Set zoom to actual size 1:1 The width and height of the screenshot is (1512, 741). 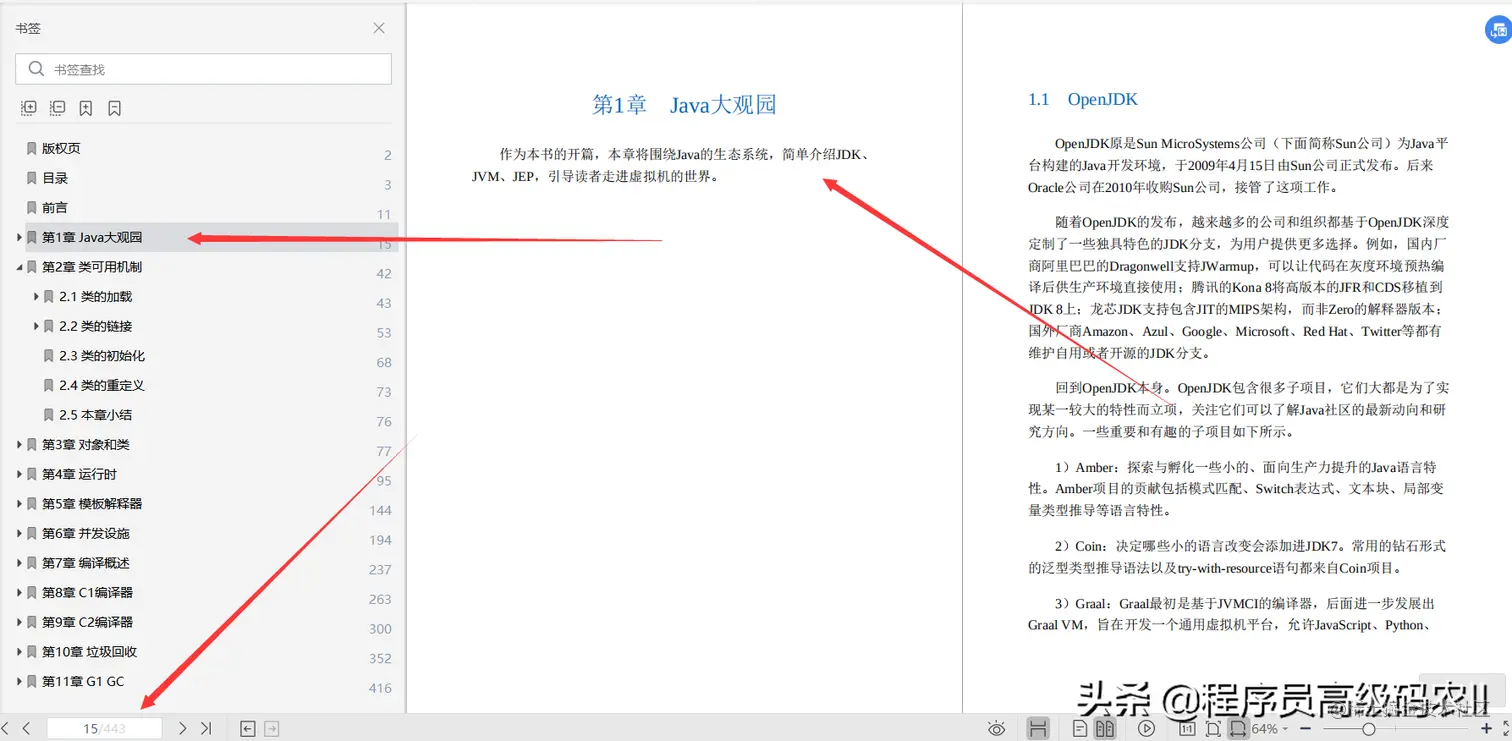tap(1188, 728)
